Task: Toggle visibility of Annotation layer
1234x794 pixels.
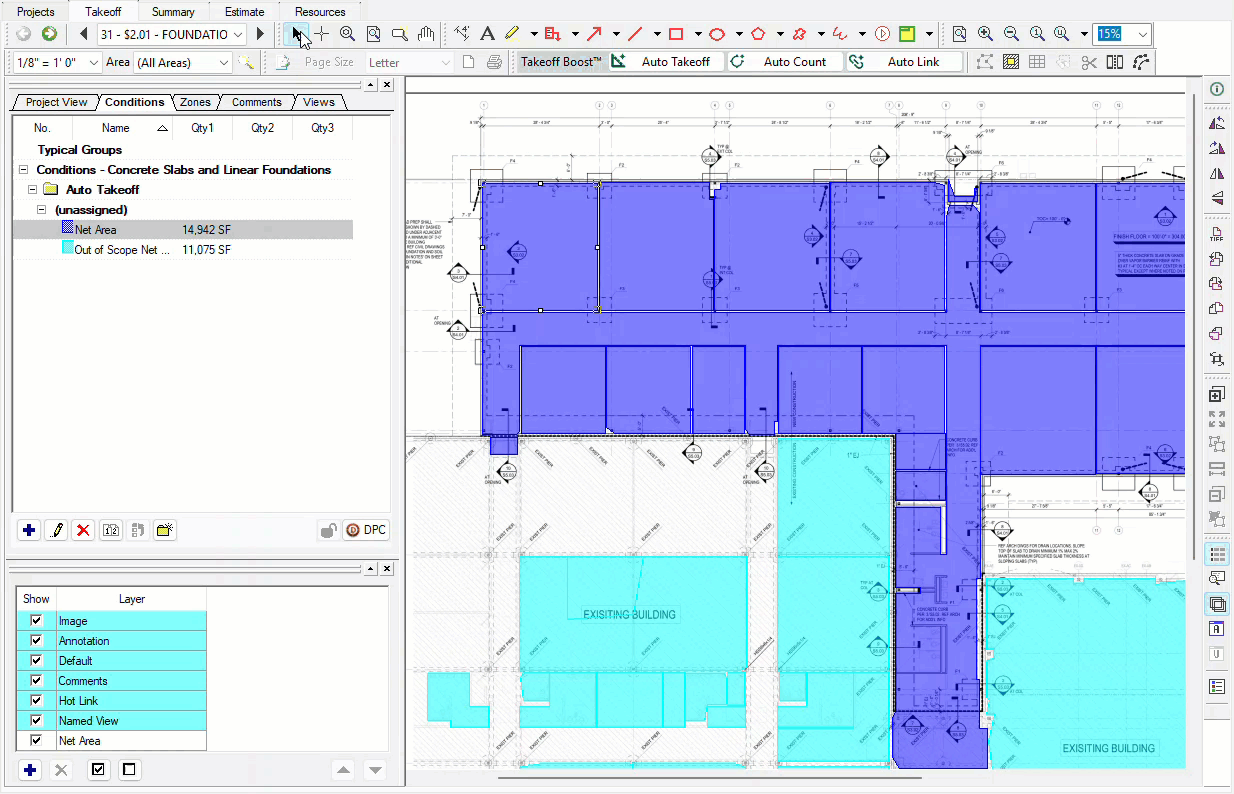Action: click(x=37, y=641)
